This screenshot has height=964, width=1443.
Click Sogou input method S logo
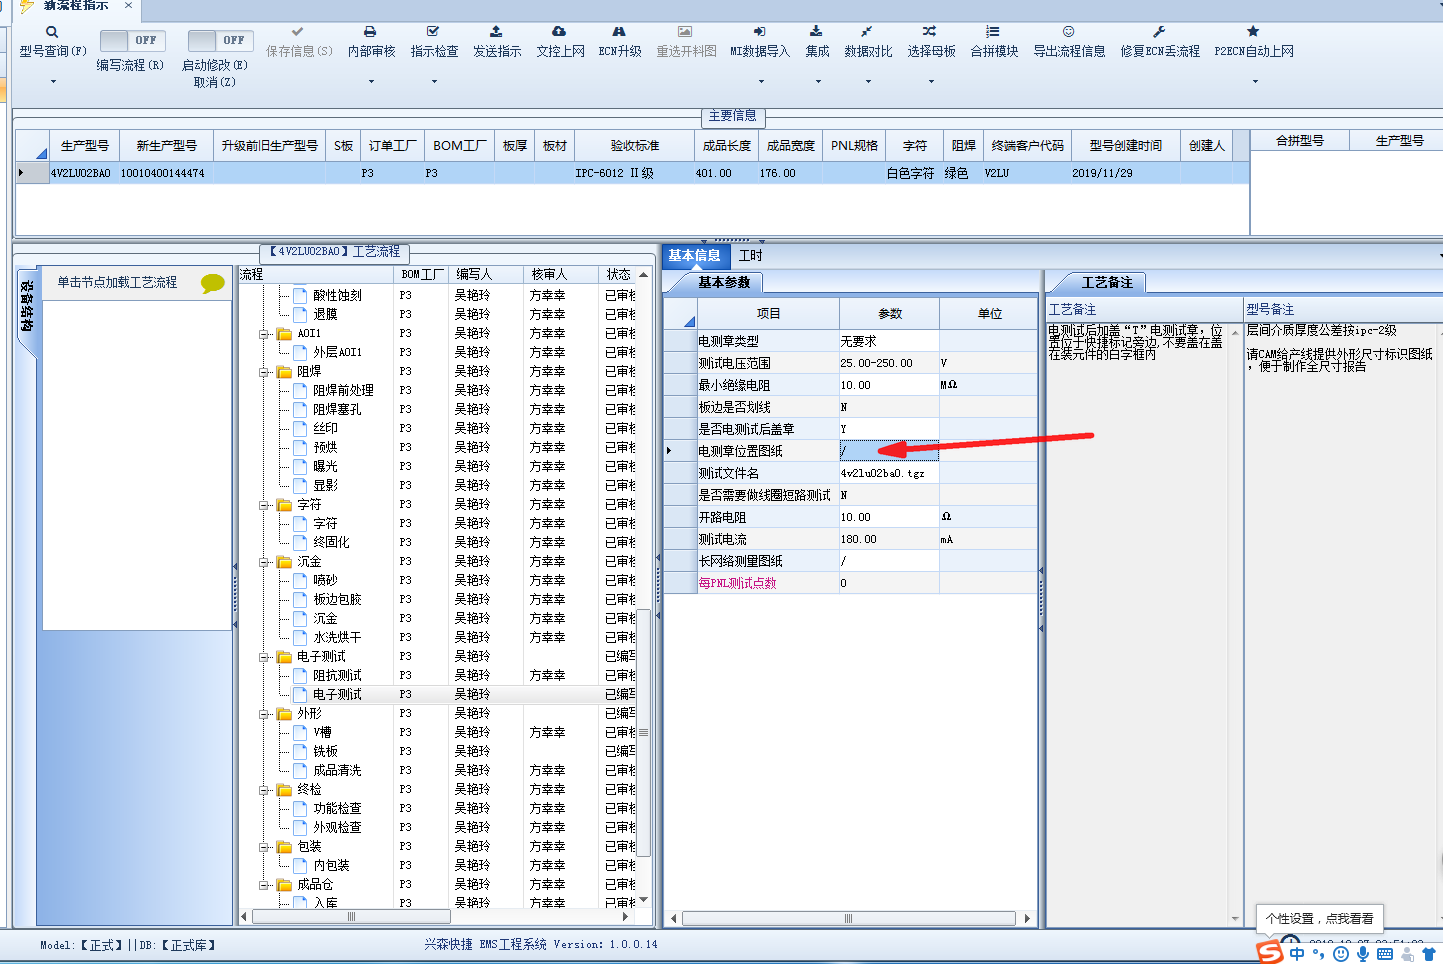point(1269,951)
